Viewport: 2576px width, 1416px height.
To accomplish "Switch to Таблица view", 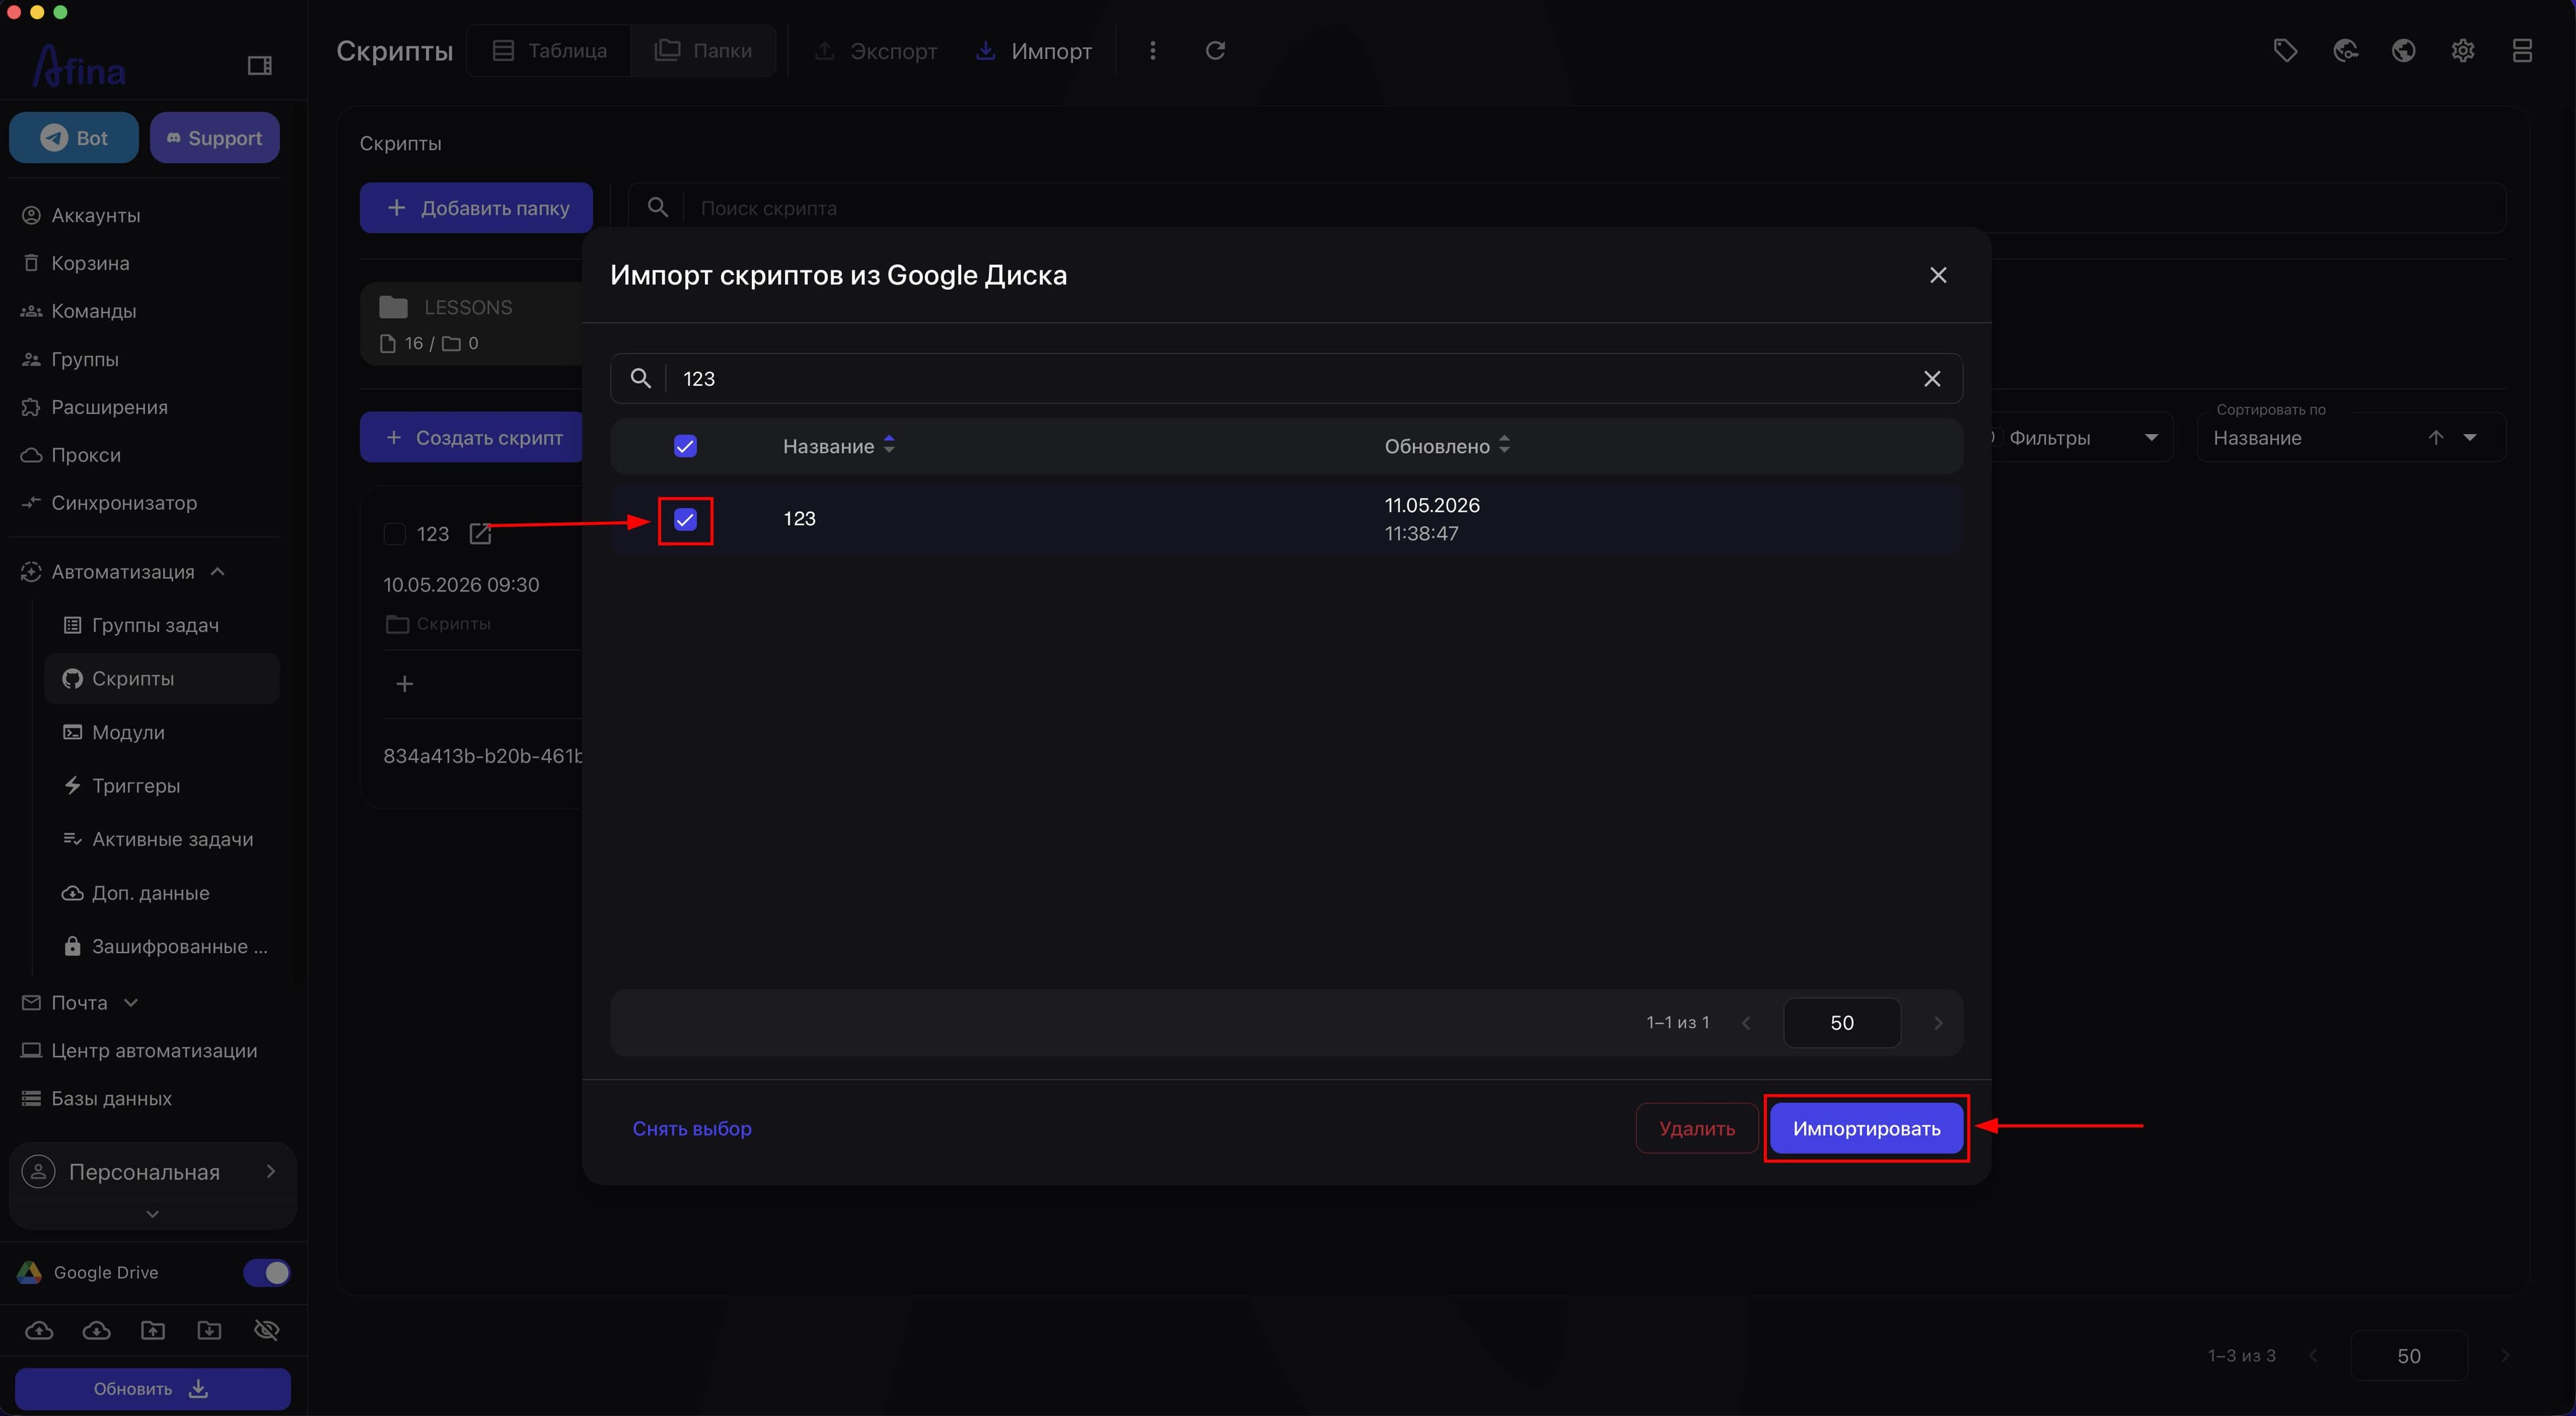I will [x=549, y=51].
